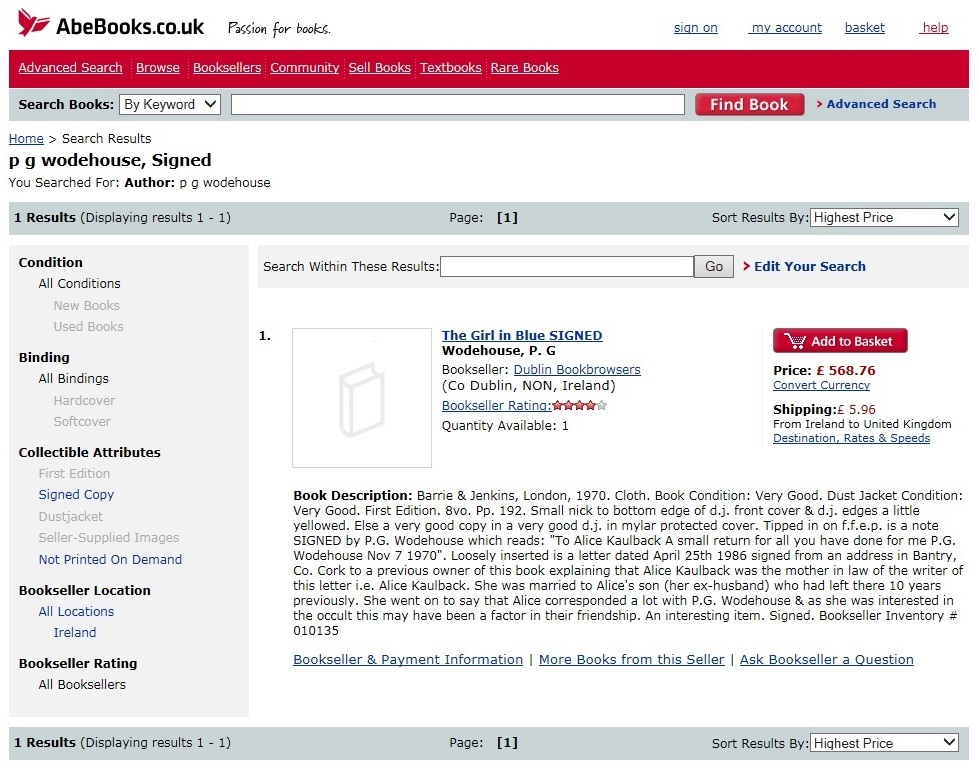979x781 pixels.
Task: Open the Booksellers menu item
Action: [227, 68]
